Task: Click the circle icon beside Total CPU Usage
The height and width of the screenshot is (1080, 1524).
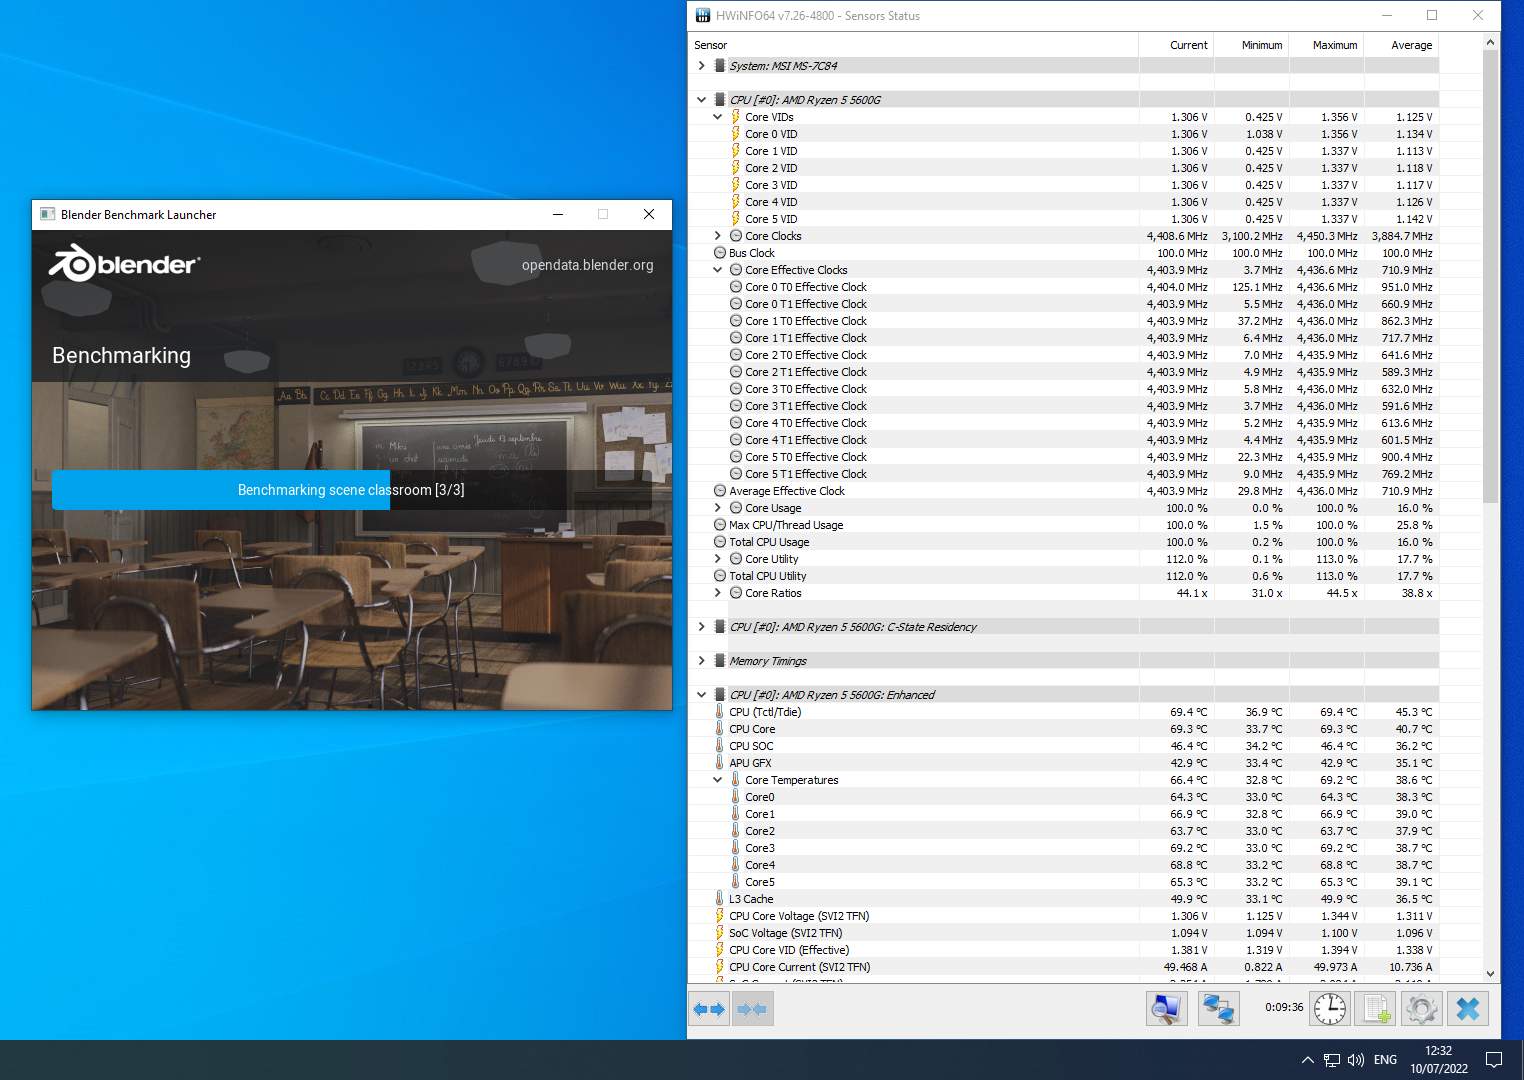Action: click(720, 542)
